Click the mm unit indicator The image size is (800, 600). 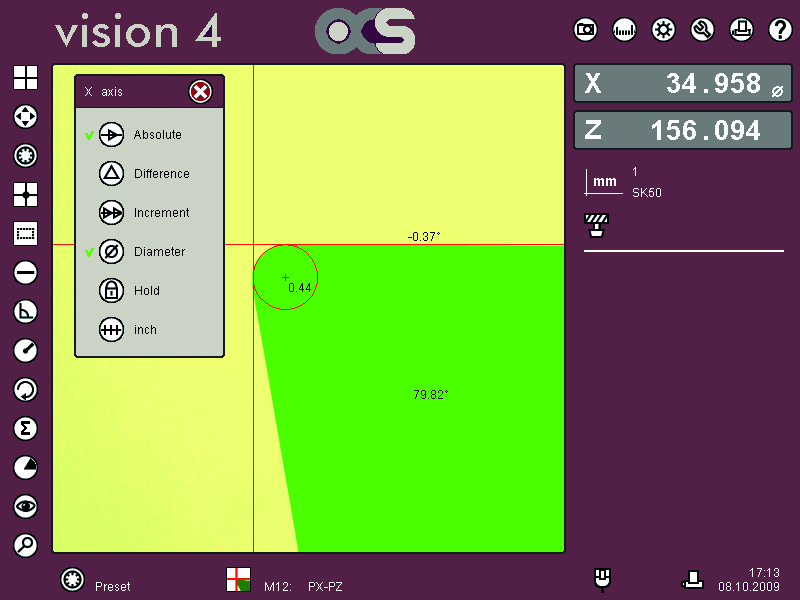coord(604,182)
